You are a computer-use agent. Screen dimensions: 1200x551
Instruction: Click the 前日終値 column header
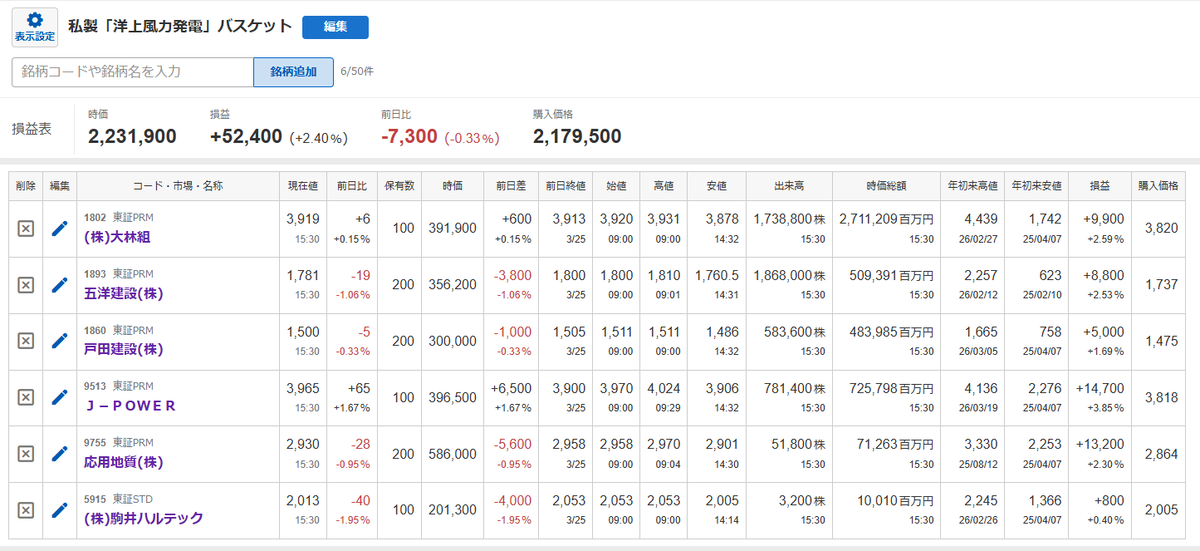[565, 186]
